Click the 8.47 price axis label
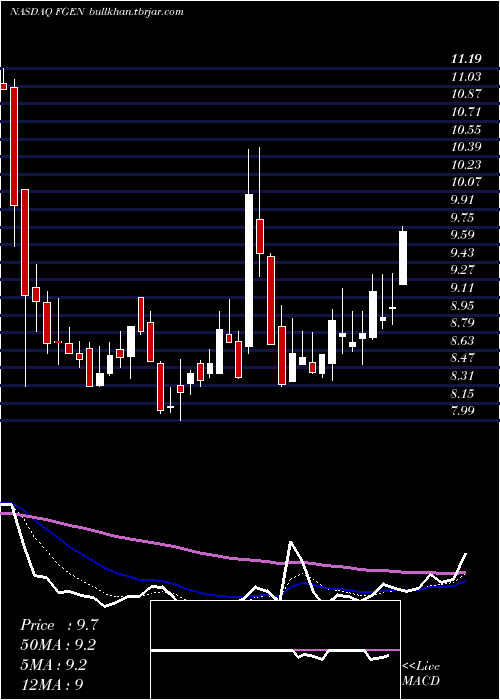 462,358
